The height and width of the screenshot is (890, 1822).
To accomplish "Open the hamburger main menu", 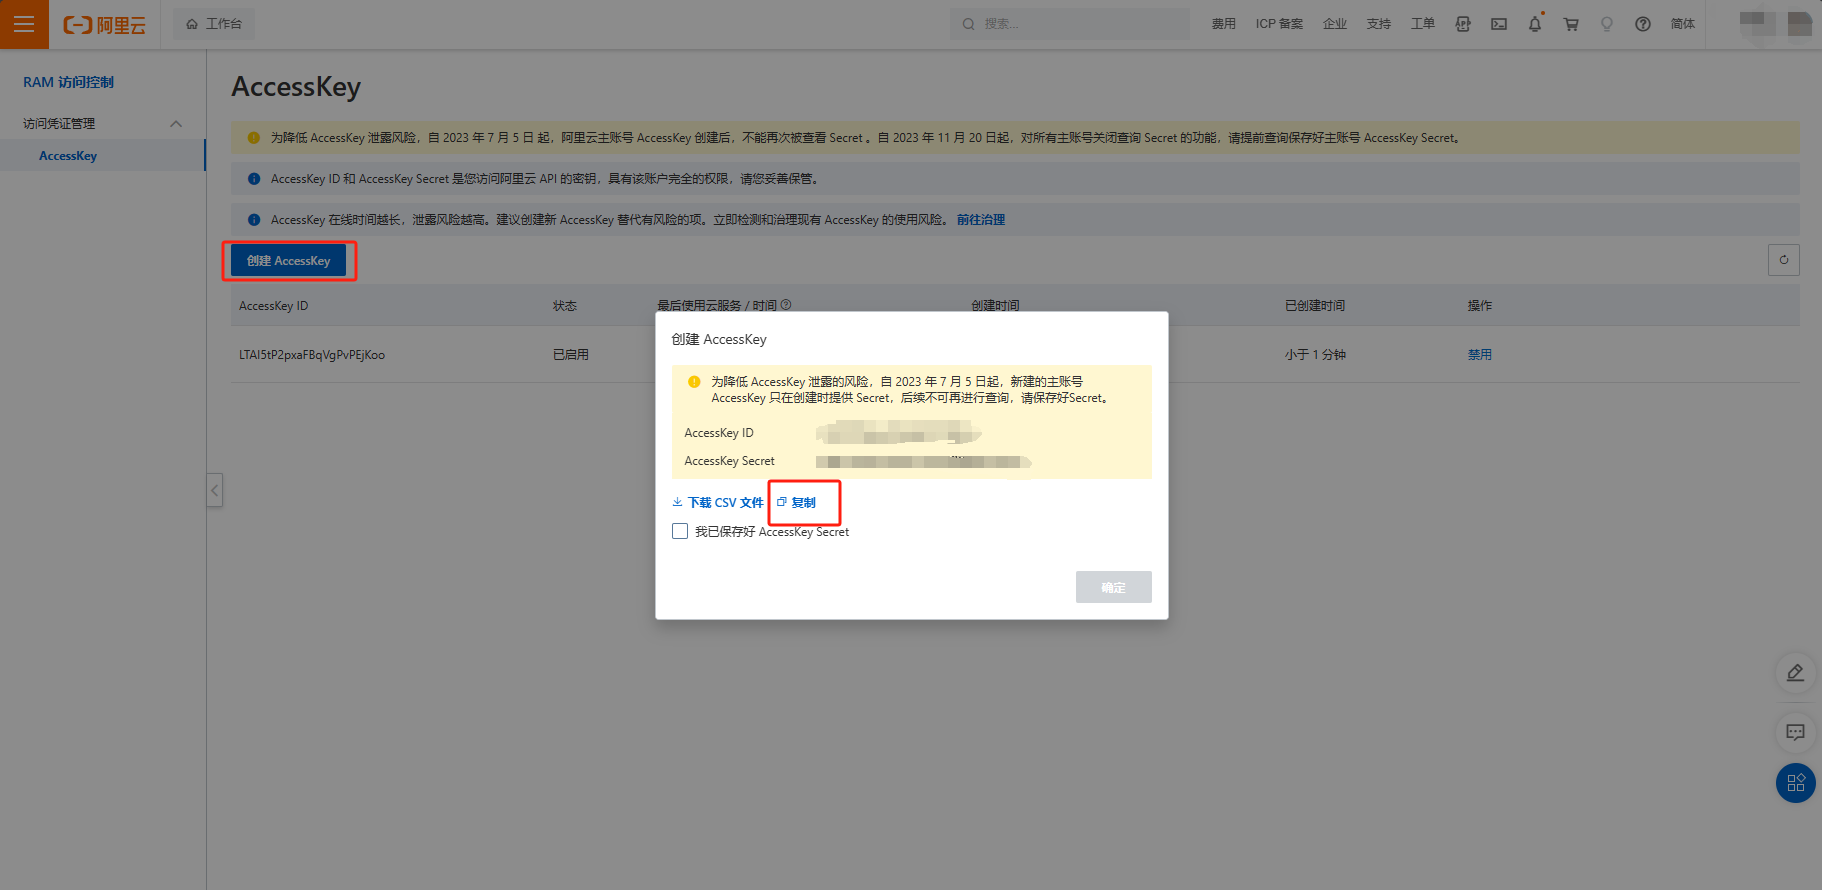I will click(24, 24).
